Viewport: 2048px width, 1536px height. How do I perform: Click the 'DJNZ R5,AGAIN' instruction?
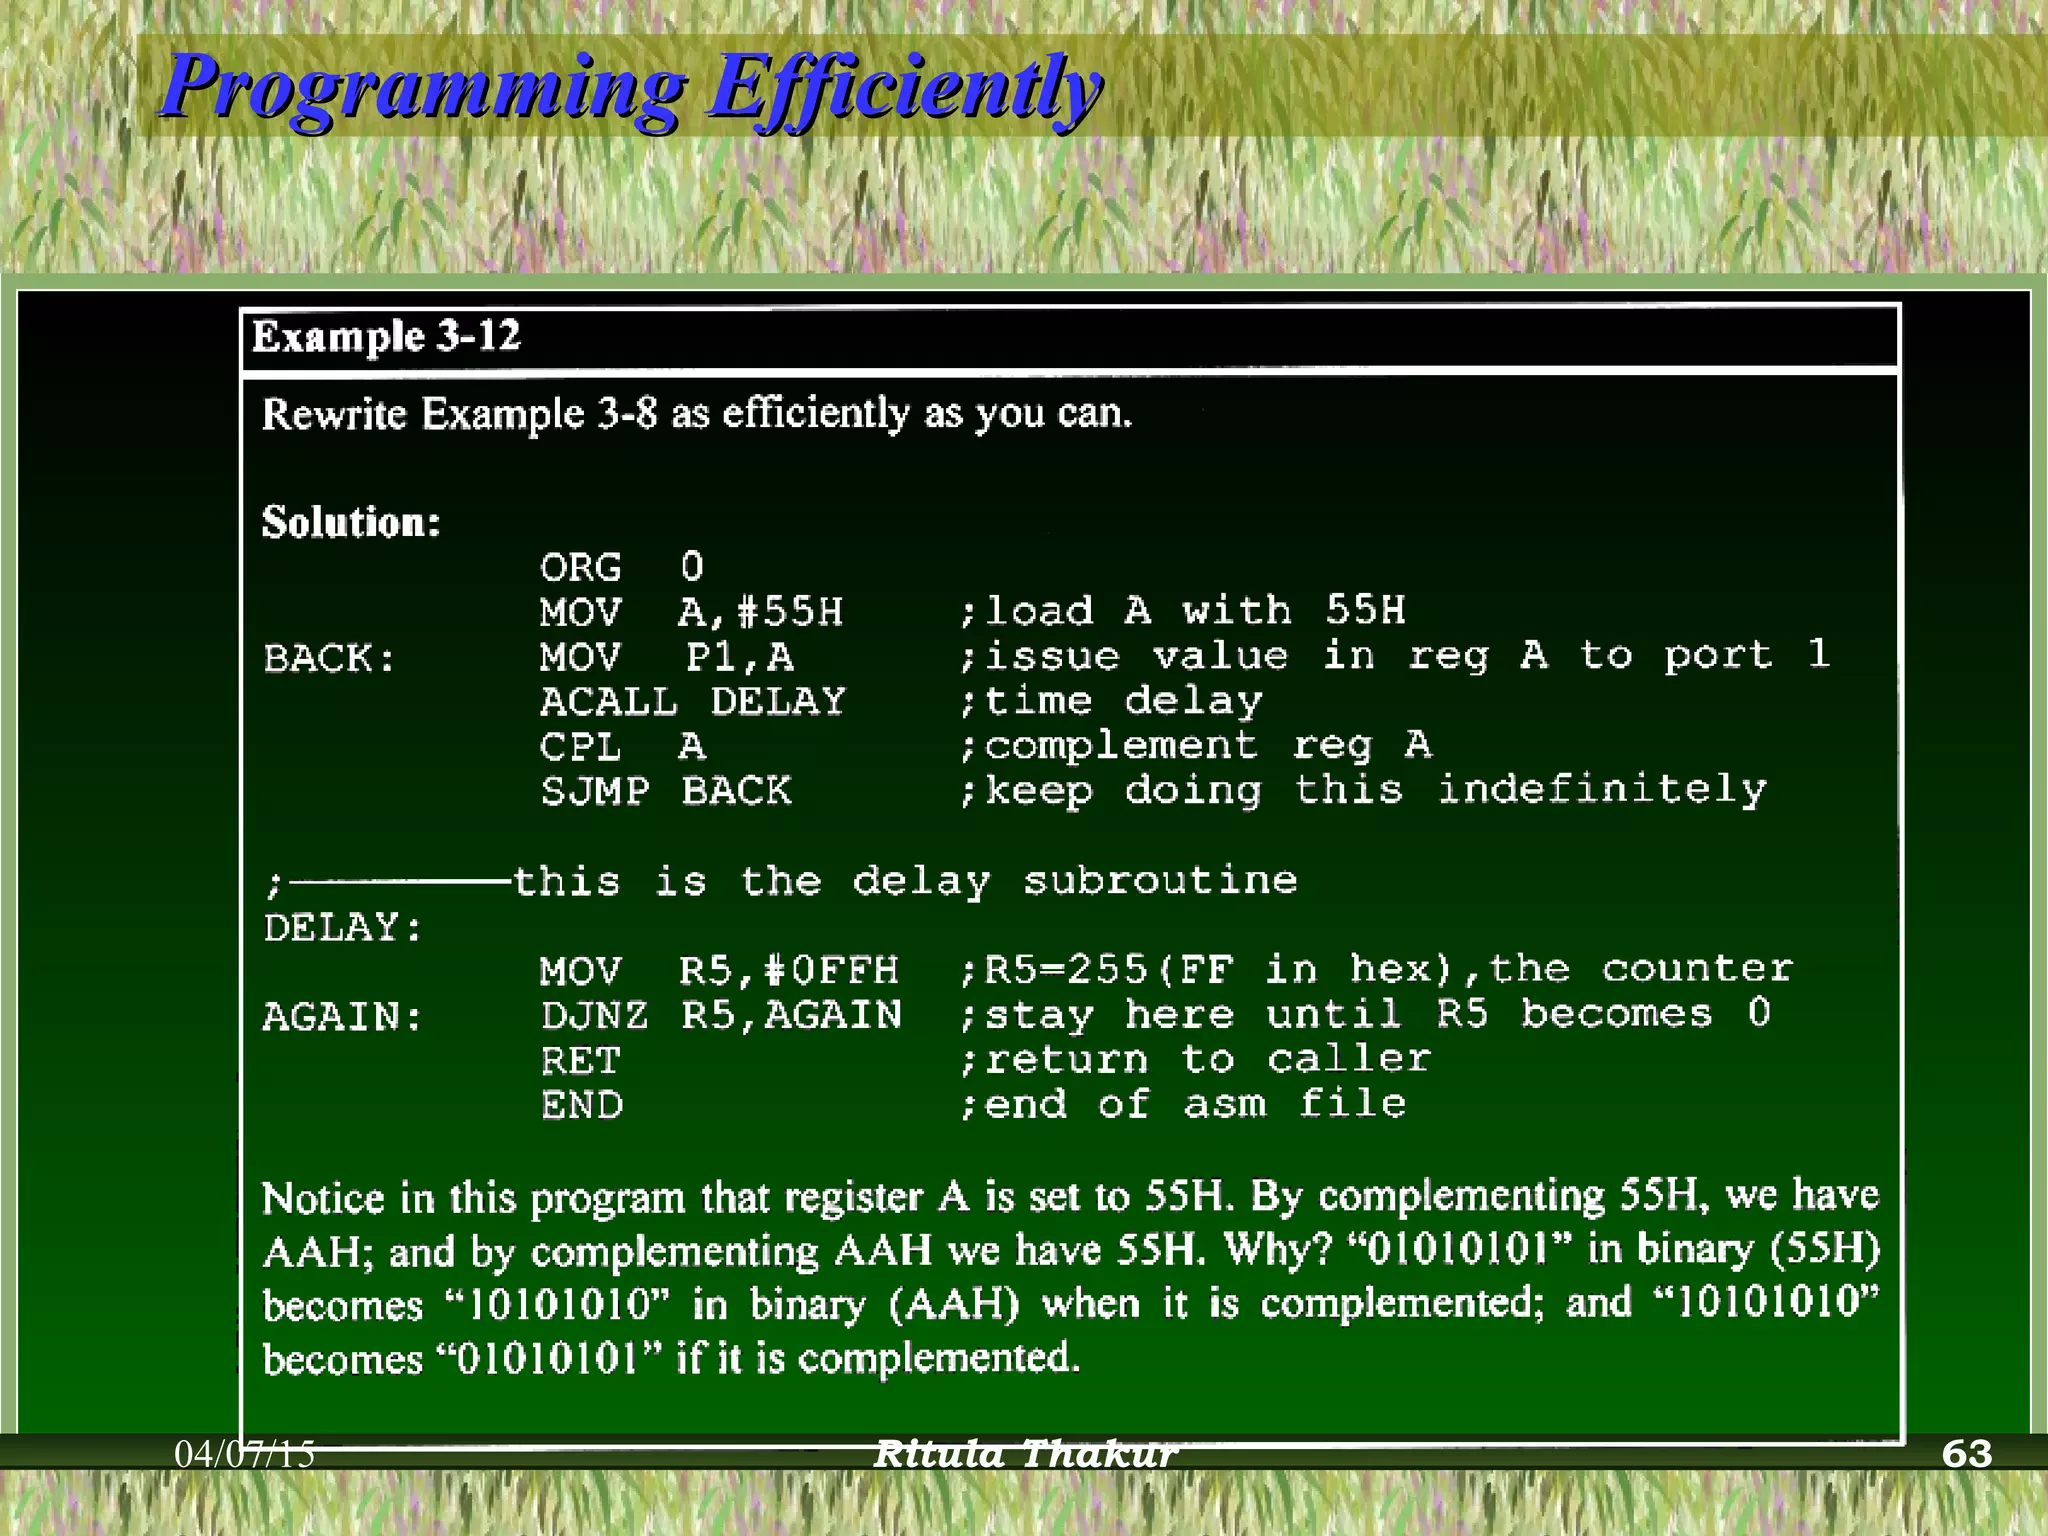[x=721, y=1015]
